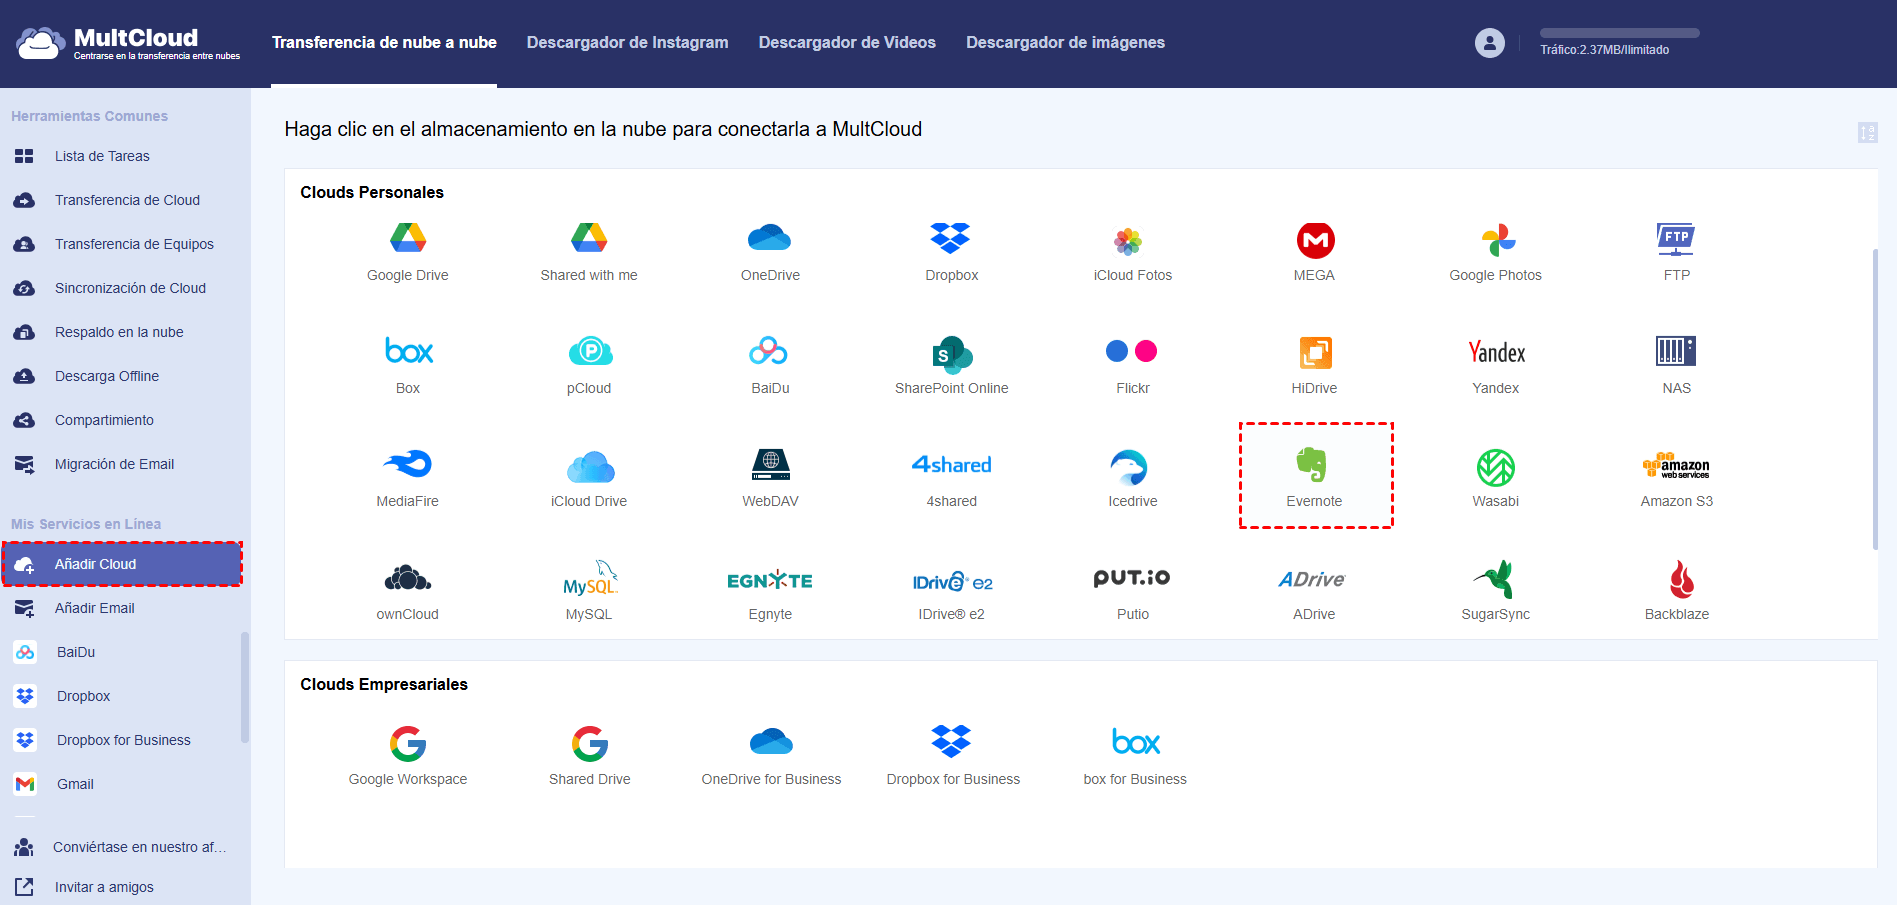Open the Descargador de Instagram tab
The image size is (1897, 905).
pos(627,42)
